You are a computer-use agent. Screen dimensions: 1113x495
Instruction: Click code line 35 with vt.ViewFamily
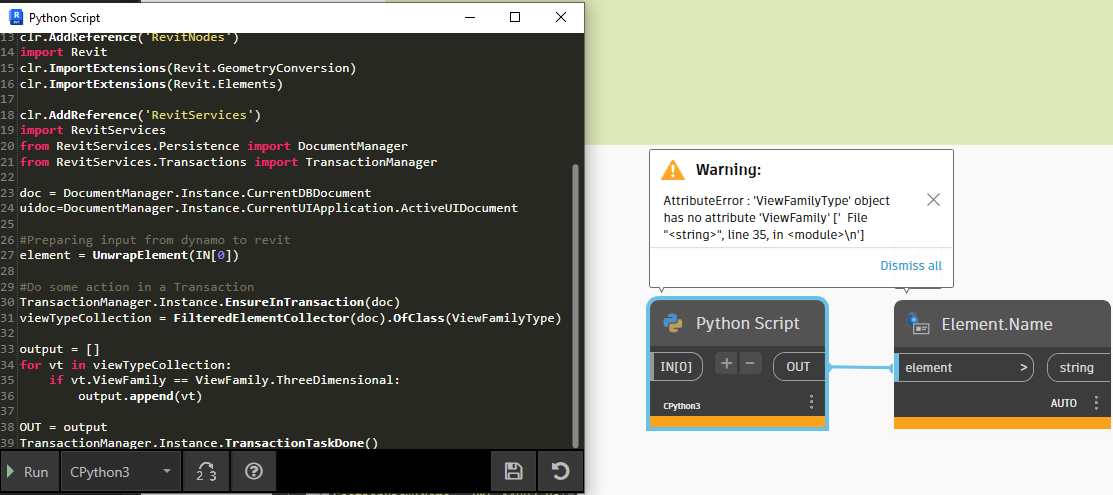point(224,381)
